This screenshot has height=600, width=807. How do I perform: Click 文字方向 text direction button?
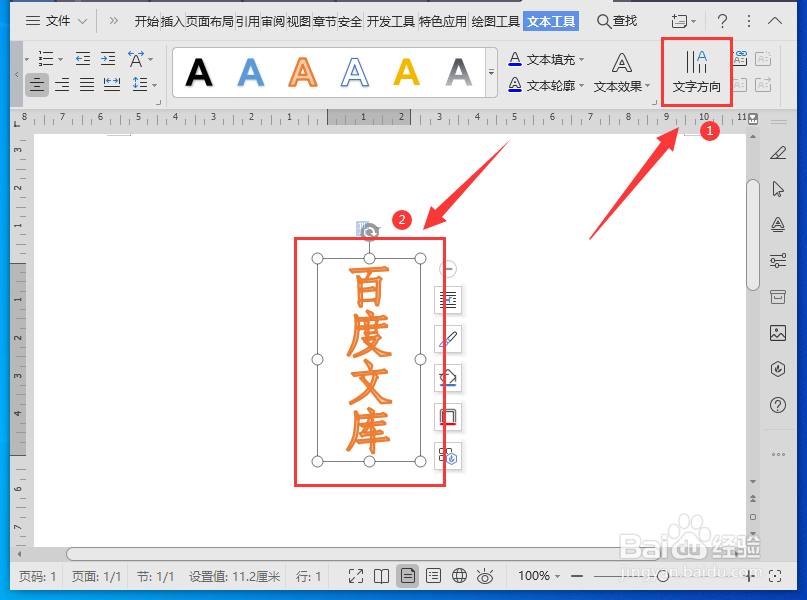(x=697, y=72)
